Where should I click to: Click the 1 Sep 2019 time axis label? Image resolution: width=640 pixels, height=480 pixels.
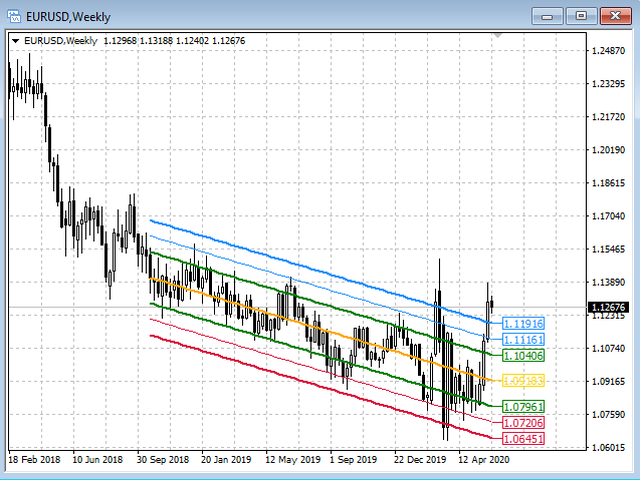[x=354, y=460]
